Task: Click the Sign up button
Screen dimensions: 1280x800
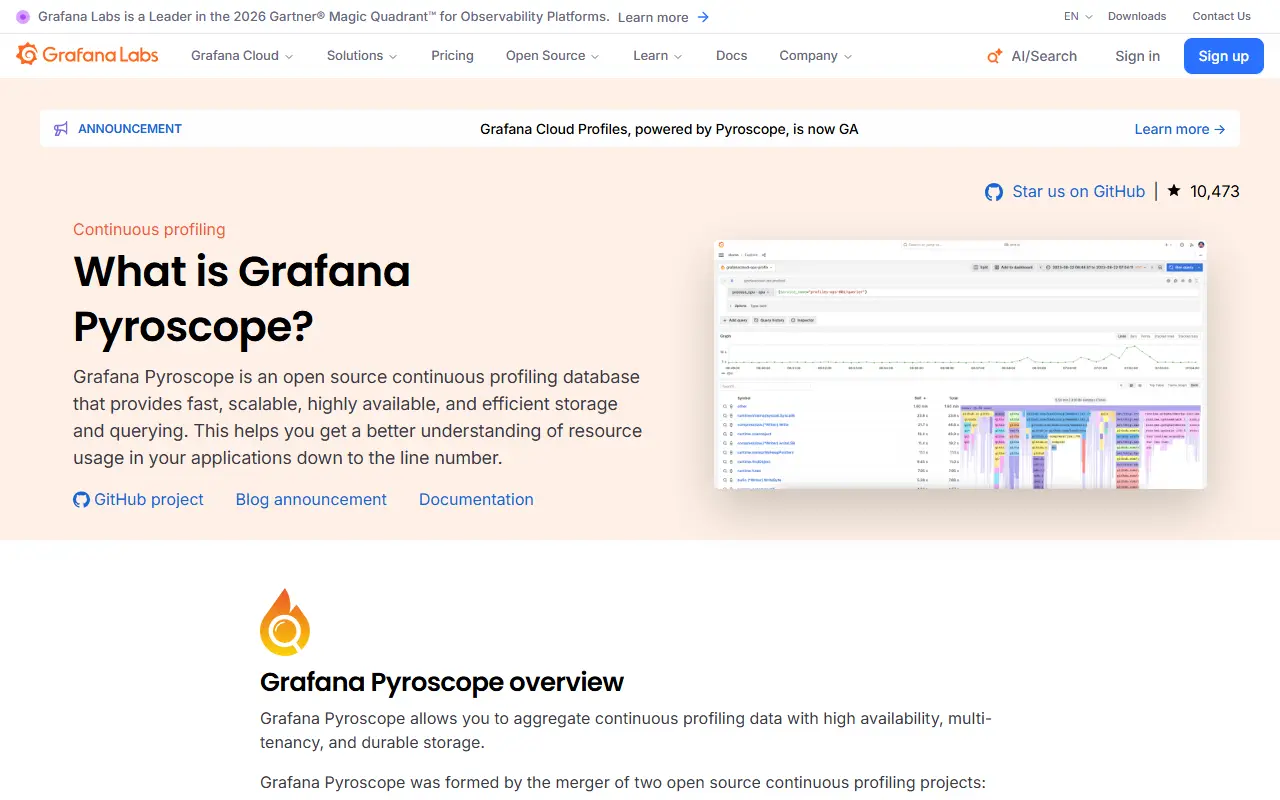Action: click(1224, 56)
